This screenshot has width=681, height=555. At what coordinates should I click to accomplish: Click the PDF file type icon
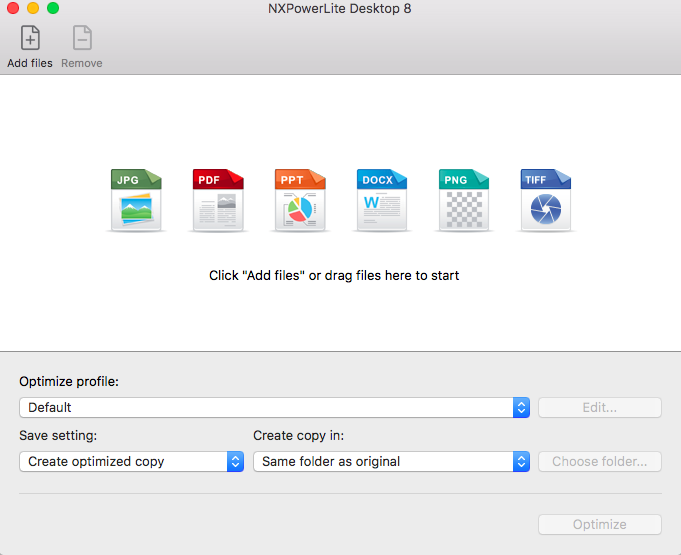tap(218, 200)
